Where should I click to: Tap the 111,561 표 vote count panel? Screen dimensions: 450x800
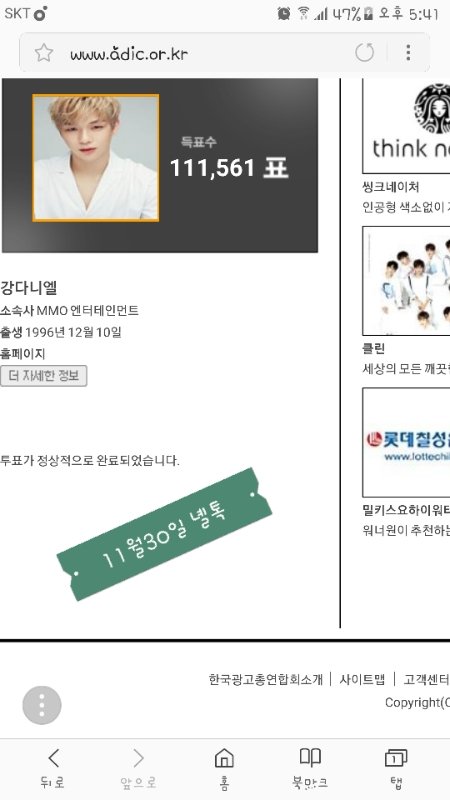pos(160,165)
